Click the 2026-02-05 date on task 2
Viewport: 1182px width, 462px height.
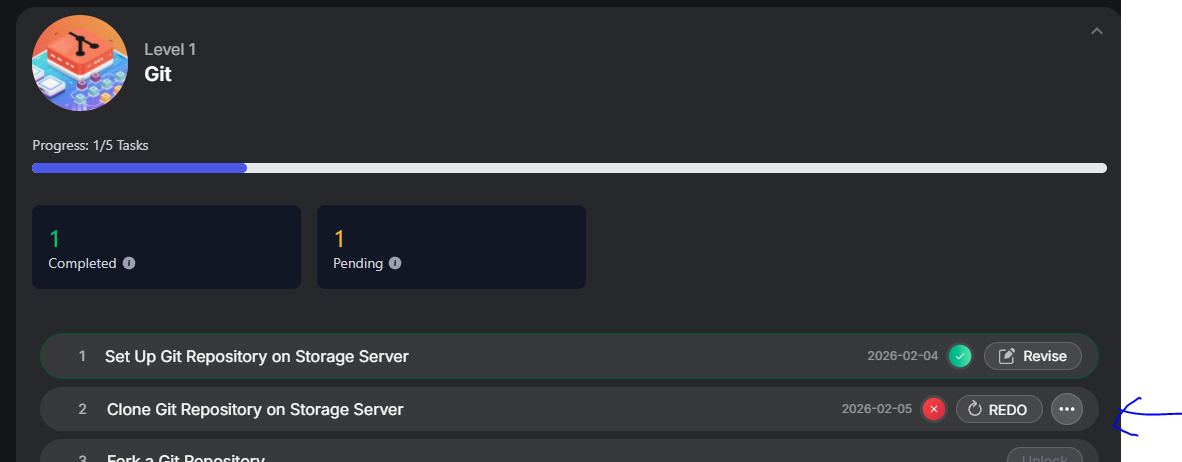coord(877,409)
